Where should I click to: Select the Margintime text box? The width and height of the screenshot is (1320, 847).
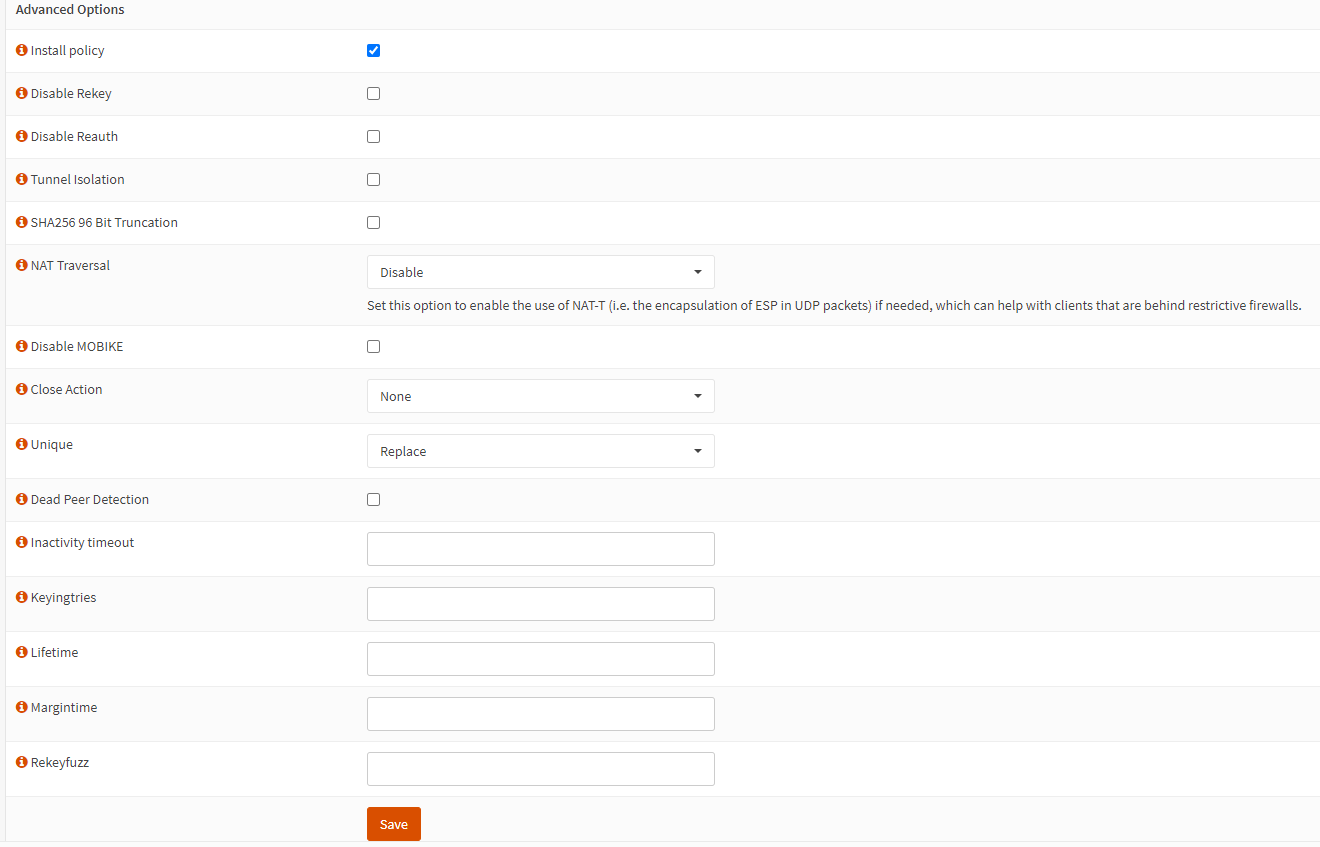pos(540,714)
